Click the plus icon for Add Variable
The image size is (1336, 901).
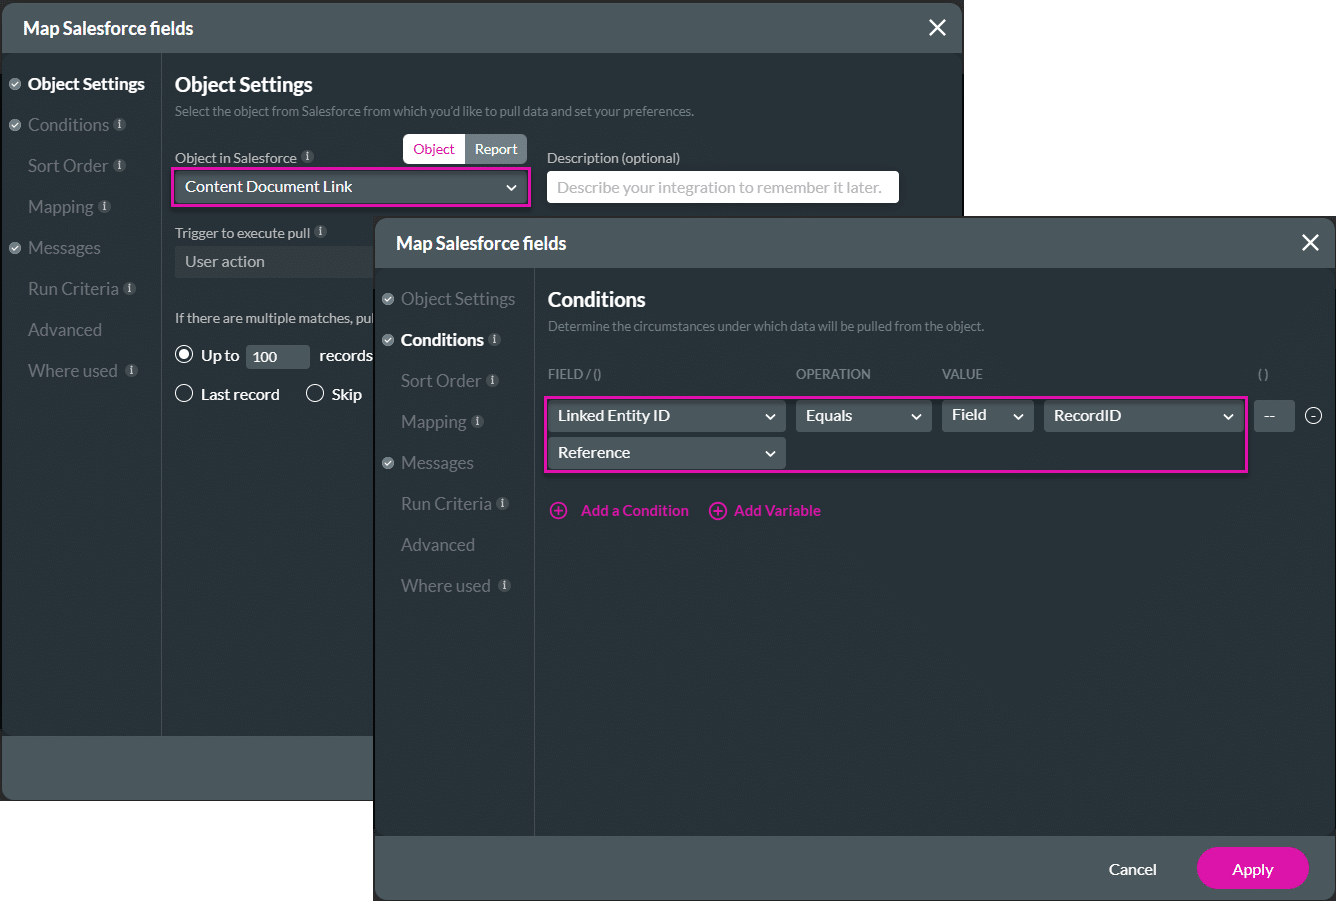(717, 511)
